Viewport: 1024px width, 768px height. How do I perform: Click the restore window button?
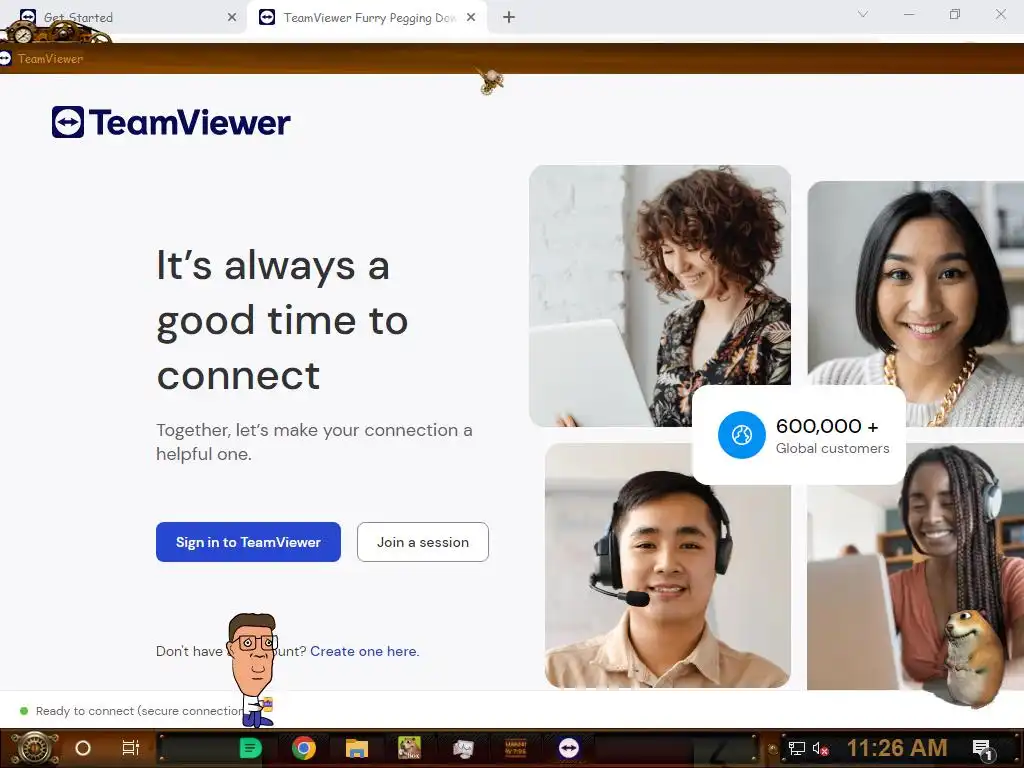[955, 14]
